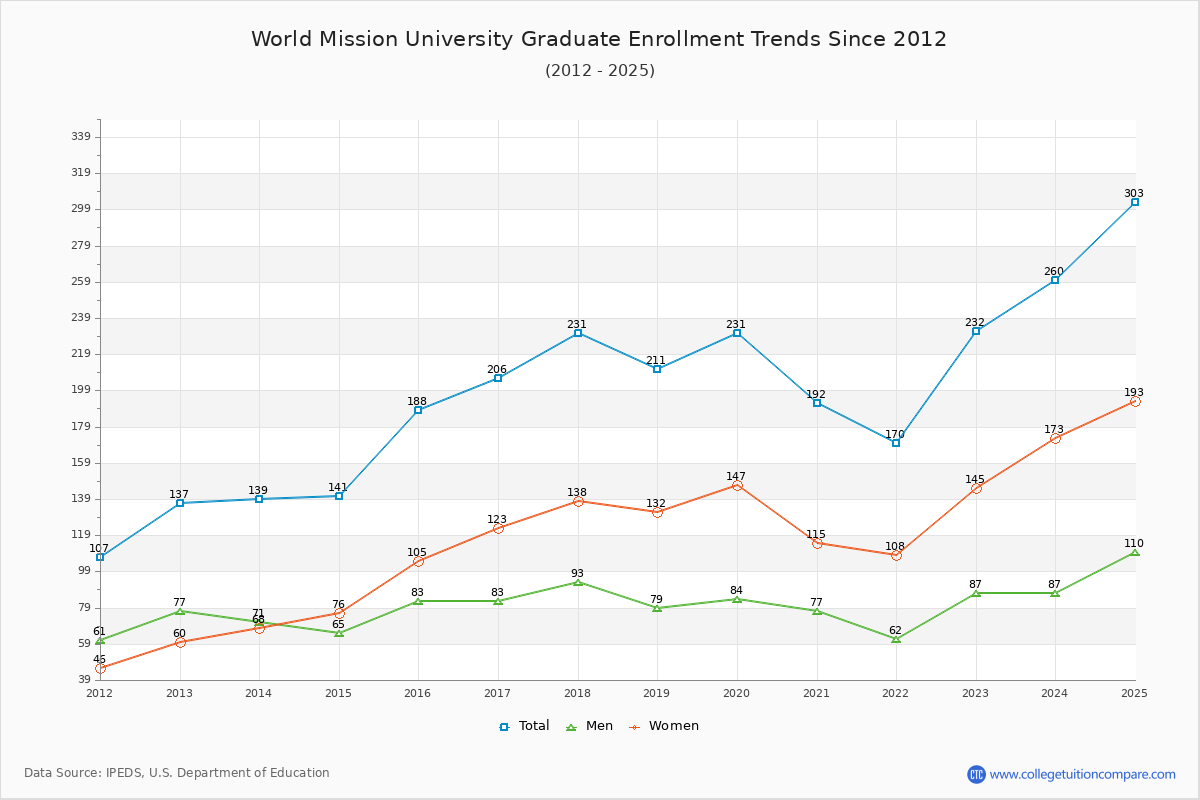The width and height of the screenshot is (1200, 800).
Task: Select the 2025 Women data point labeled 193
Action: tap(1135, 401)
